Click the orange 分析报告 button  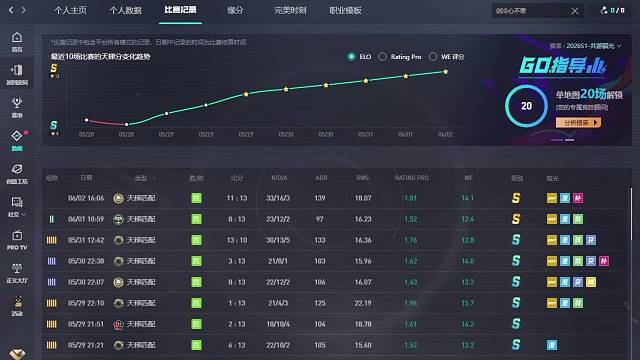[x=578, y=122]
